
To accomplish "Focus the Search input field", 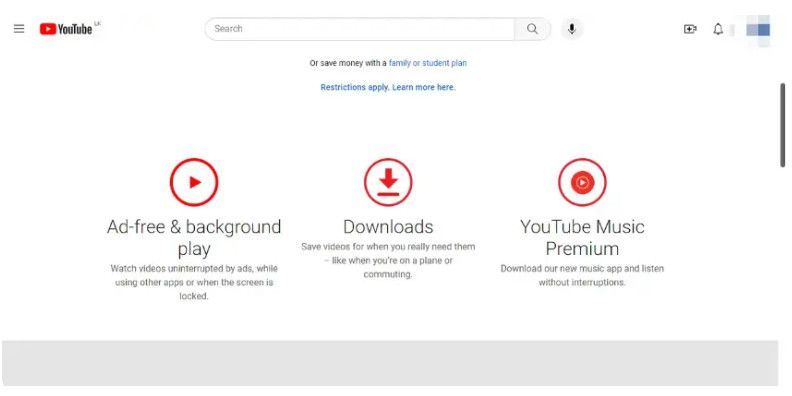I will click(x=360, y=29).
